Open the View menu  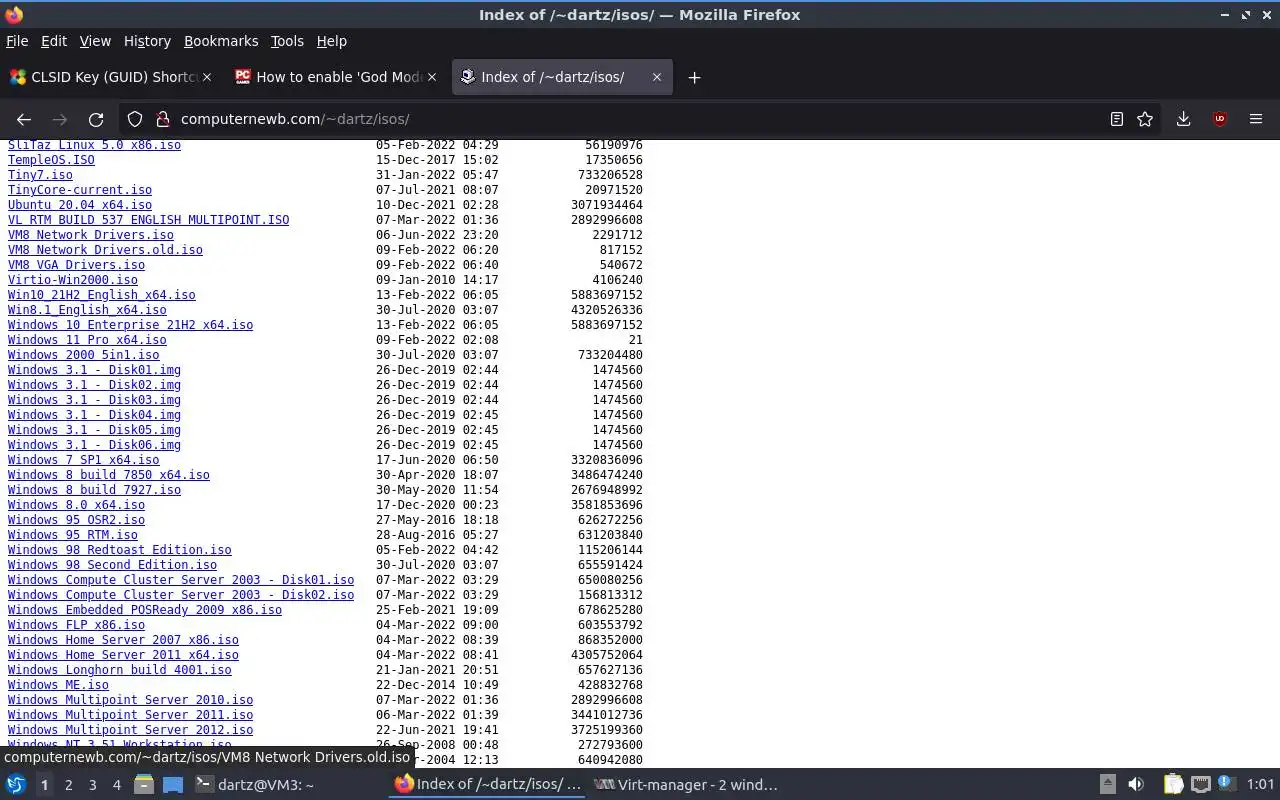(x=95, y=41)
